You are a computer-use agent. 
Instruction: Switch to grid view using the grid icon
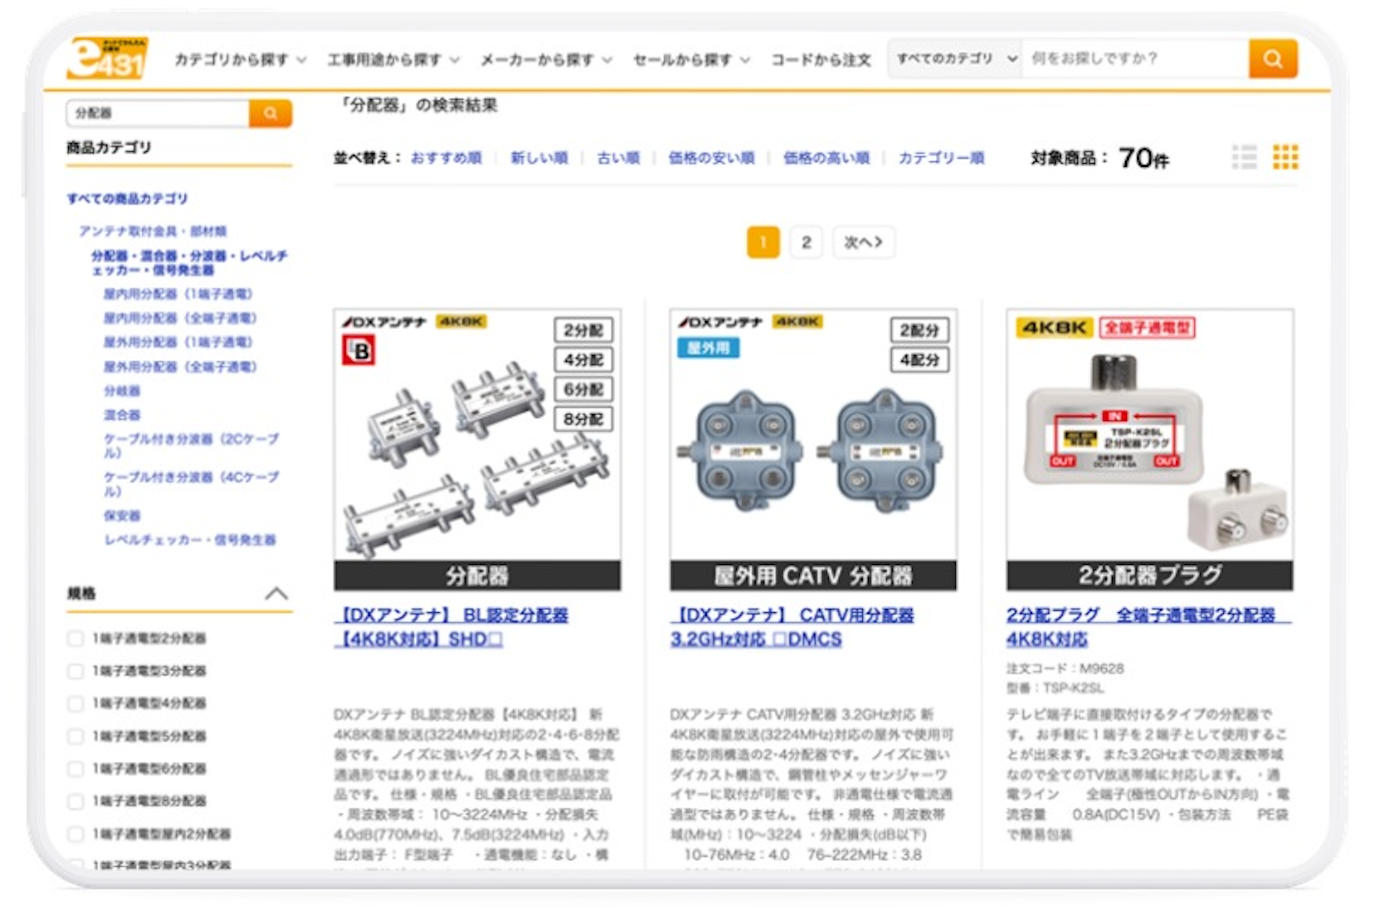[1286, 156]
